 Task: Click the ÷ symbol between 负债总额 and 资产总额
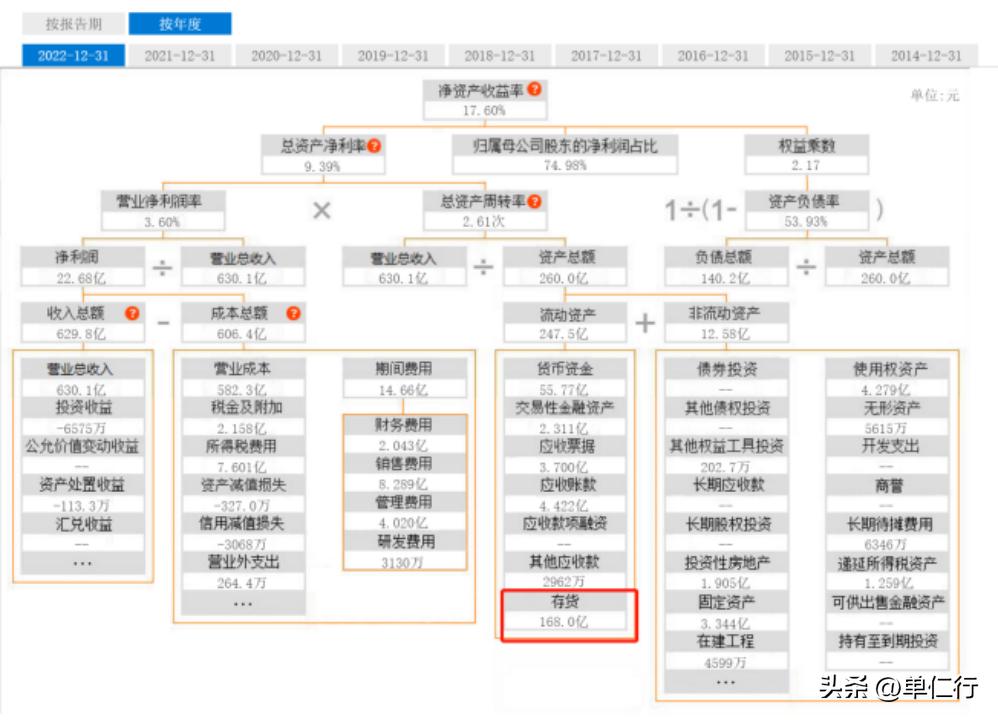(809, 266)
